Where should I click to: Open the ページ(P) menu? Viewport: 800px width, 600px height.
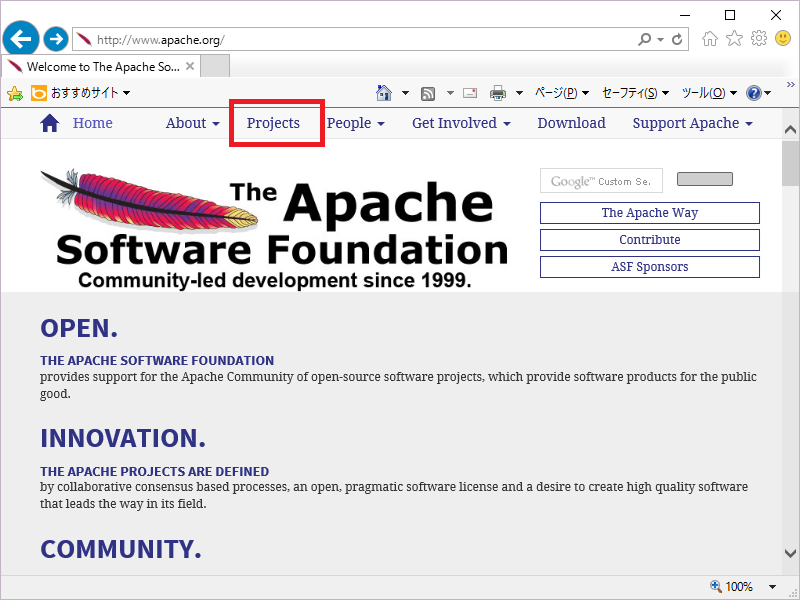click(x=562, y=93)
